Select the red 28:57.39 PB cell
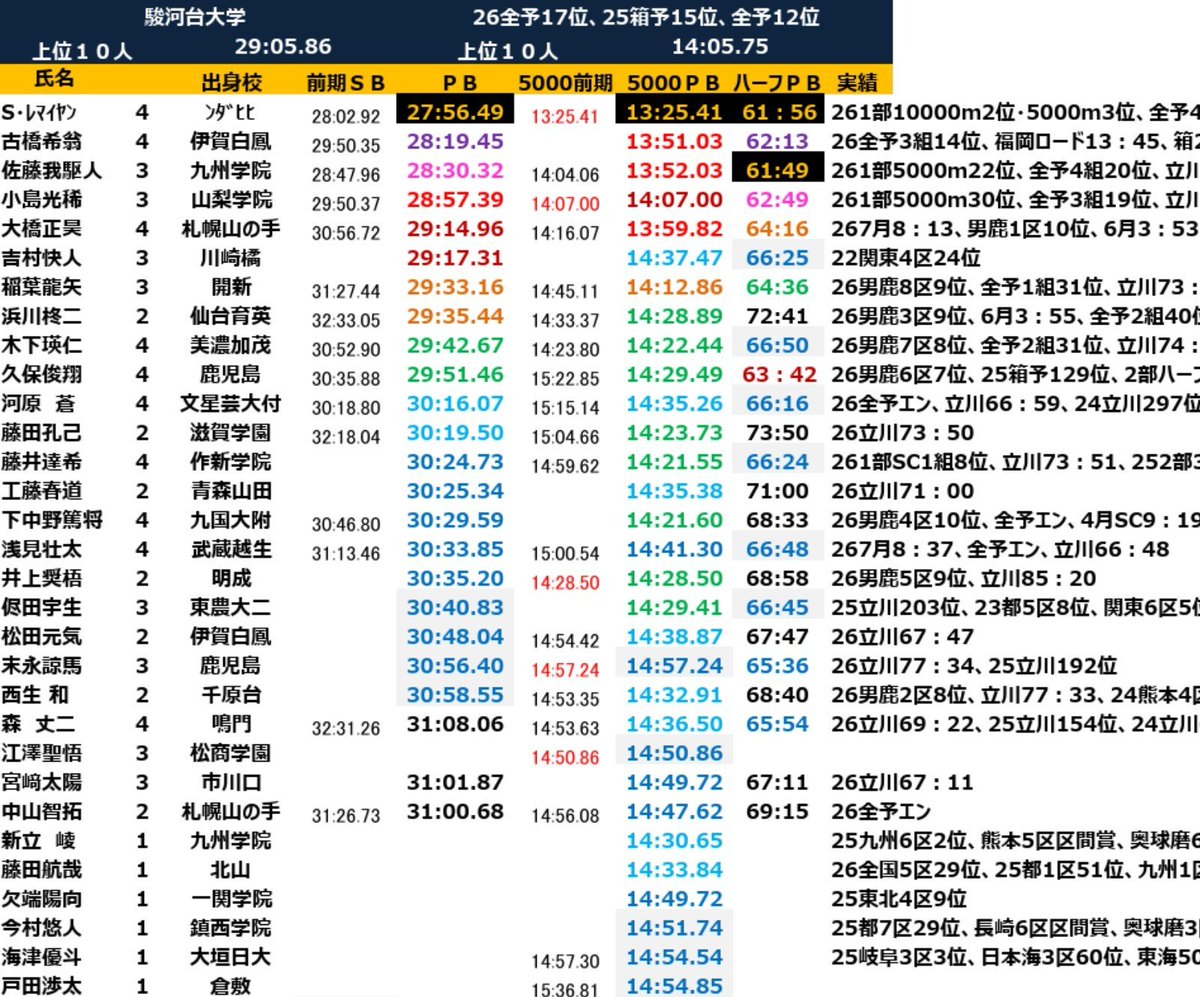This screenshot has height=997, width=1200. [455, 199]
